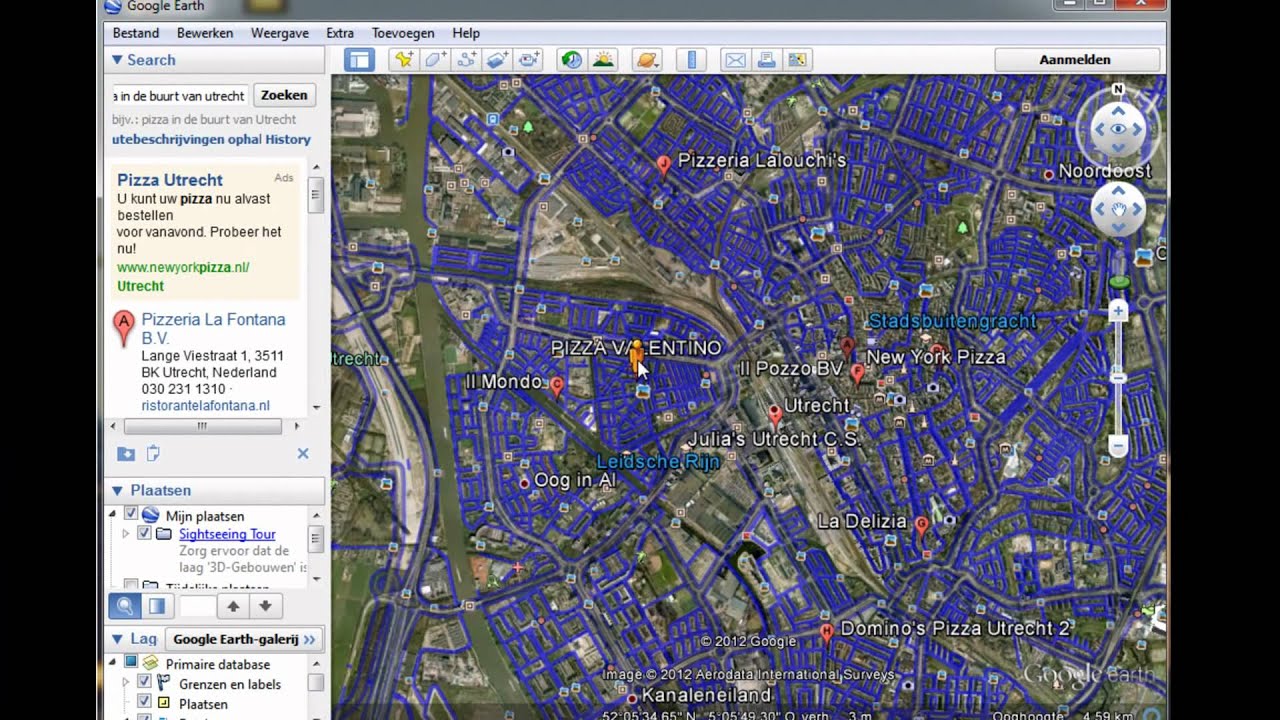Click the hand move joystick on map
The width and height of the screenshot is (1280, 720).
coord(1118,209)
